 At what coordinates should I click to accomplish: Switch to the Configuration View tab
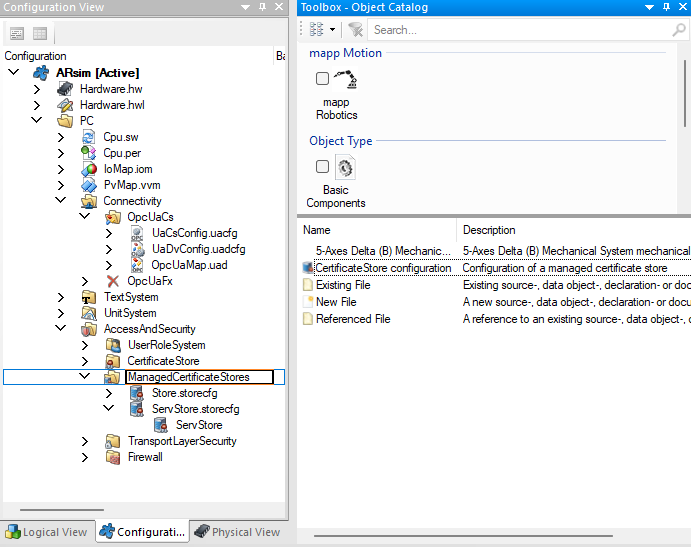coord(142,532)
